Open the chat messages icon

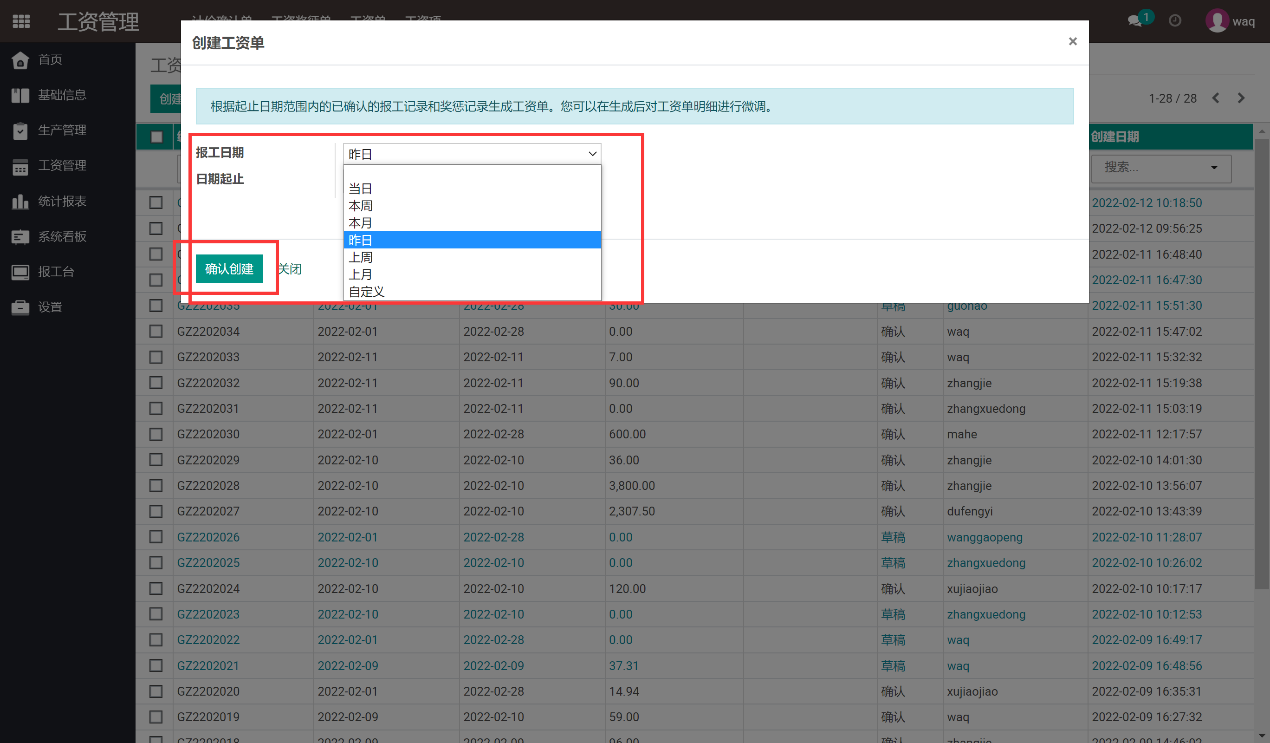pos(1135,21)
